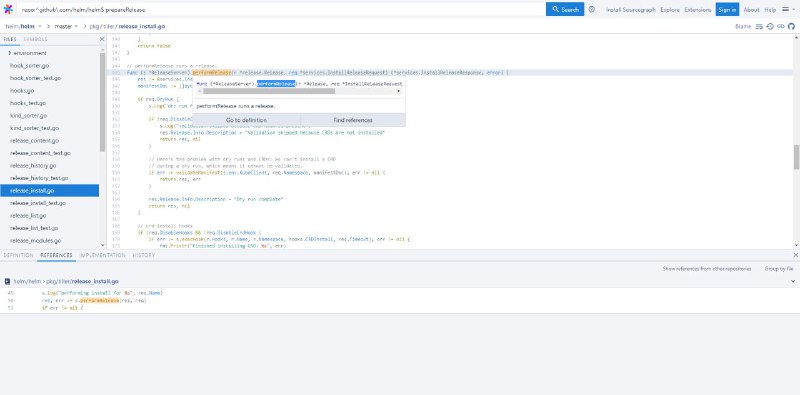Open release_content_test.go in file tree

pos(40,153)
